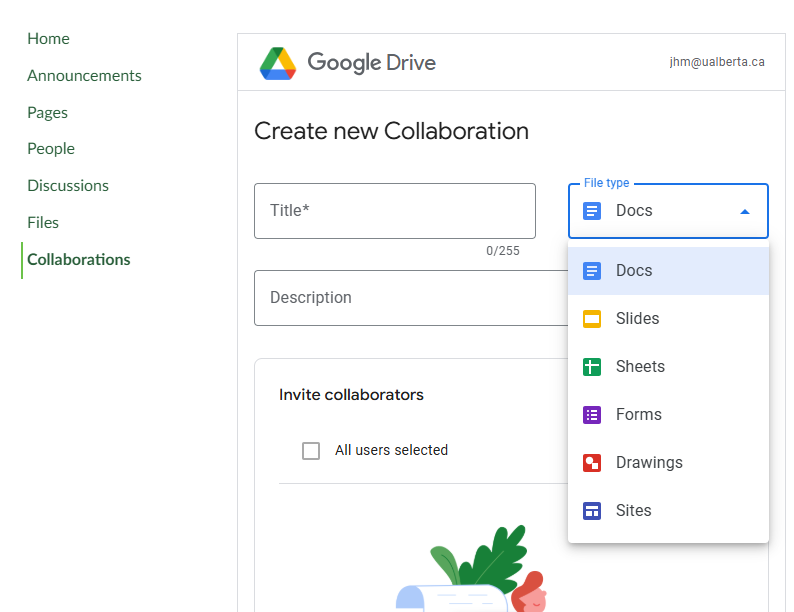Navigate to Discussions

tap(68, 186)
